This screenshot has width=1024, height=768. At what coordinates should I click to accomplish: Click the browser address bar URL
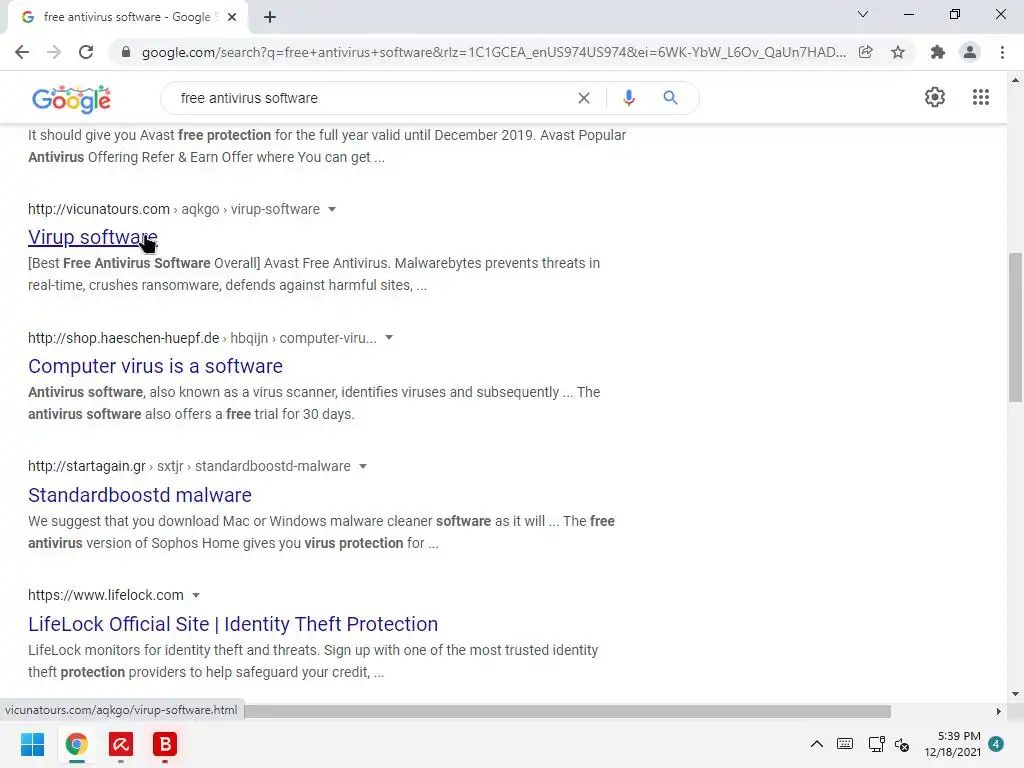(494, 52)
